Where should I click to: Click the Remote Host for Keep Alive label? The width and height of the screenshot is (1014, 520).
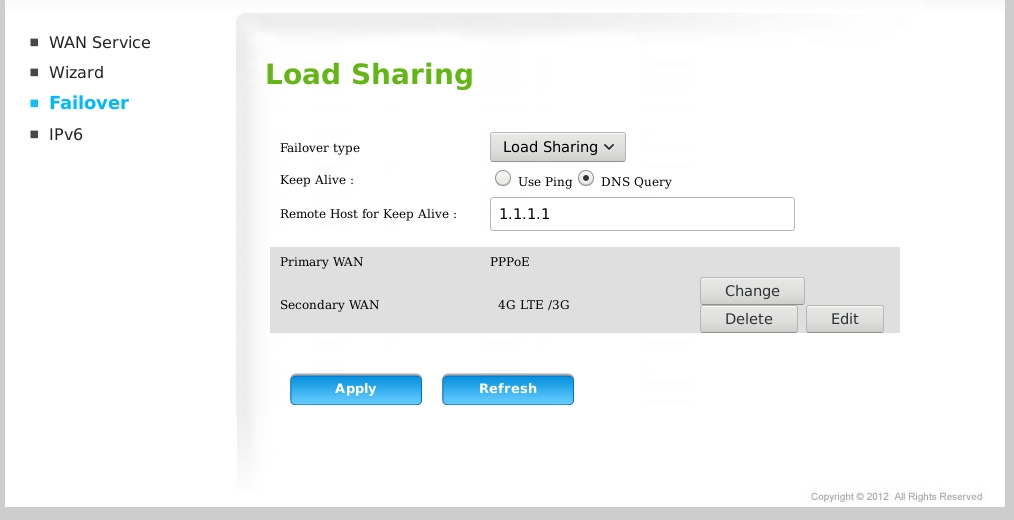coord(369,214)
